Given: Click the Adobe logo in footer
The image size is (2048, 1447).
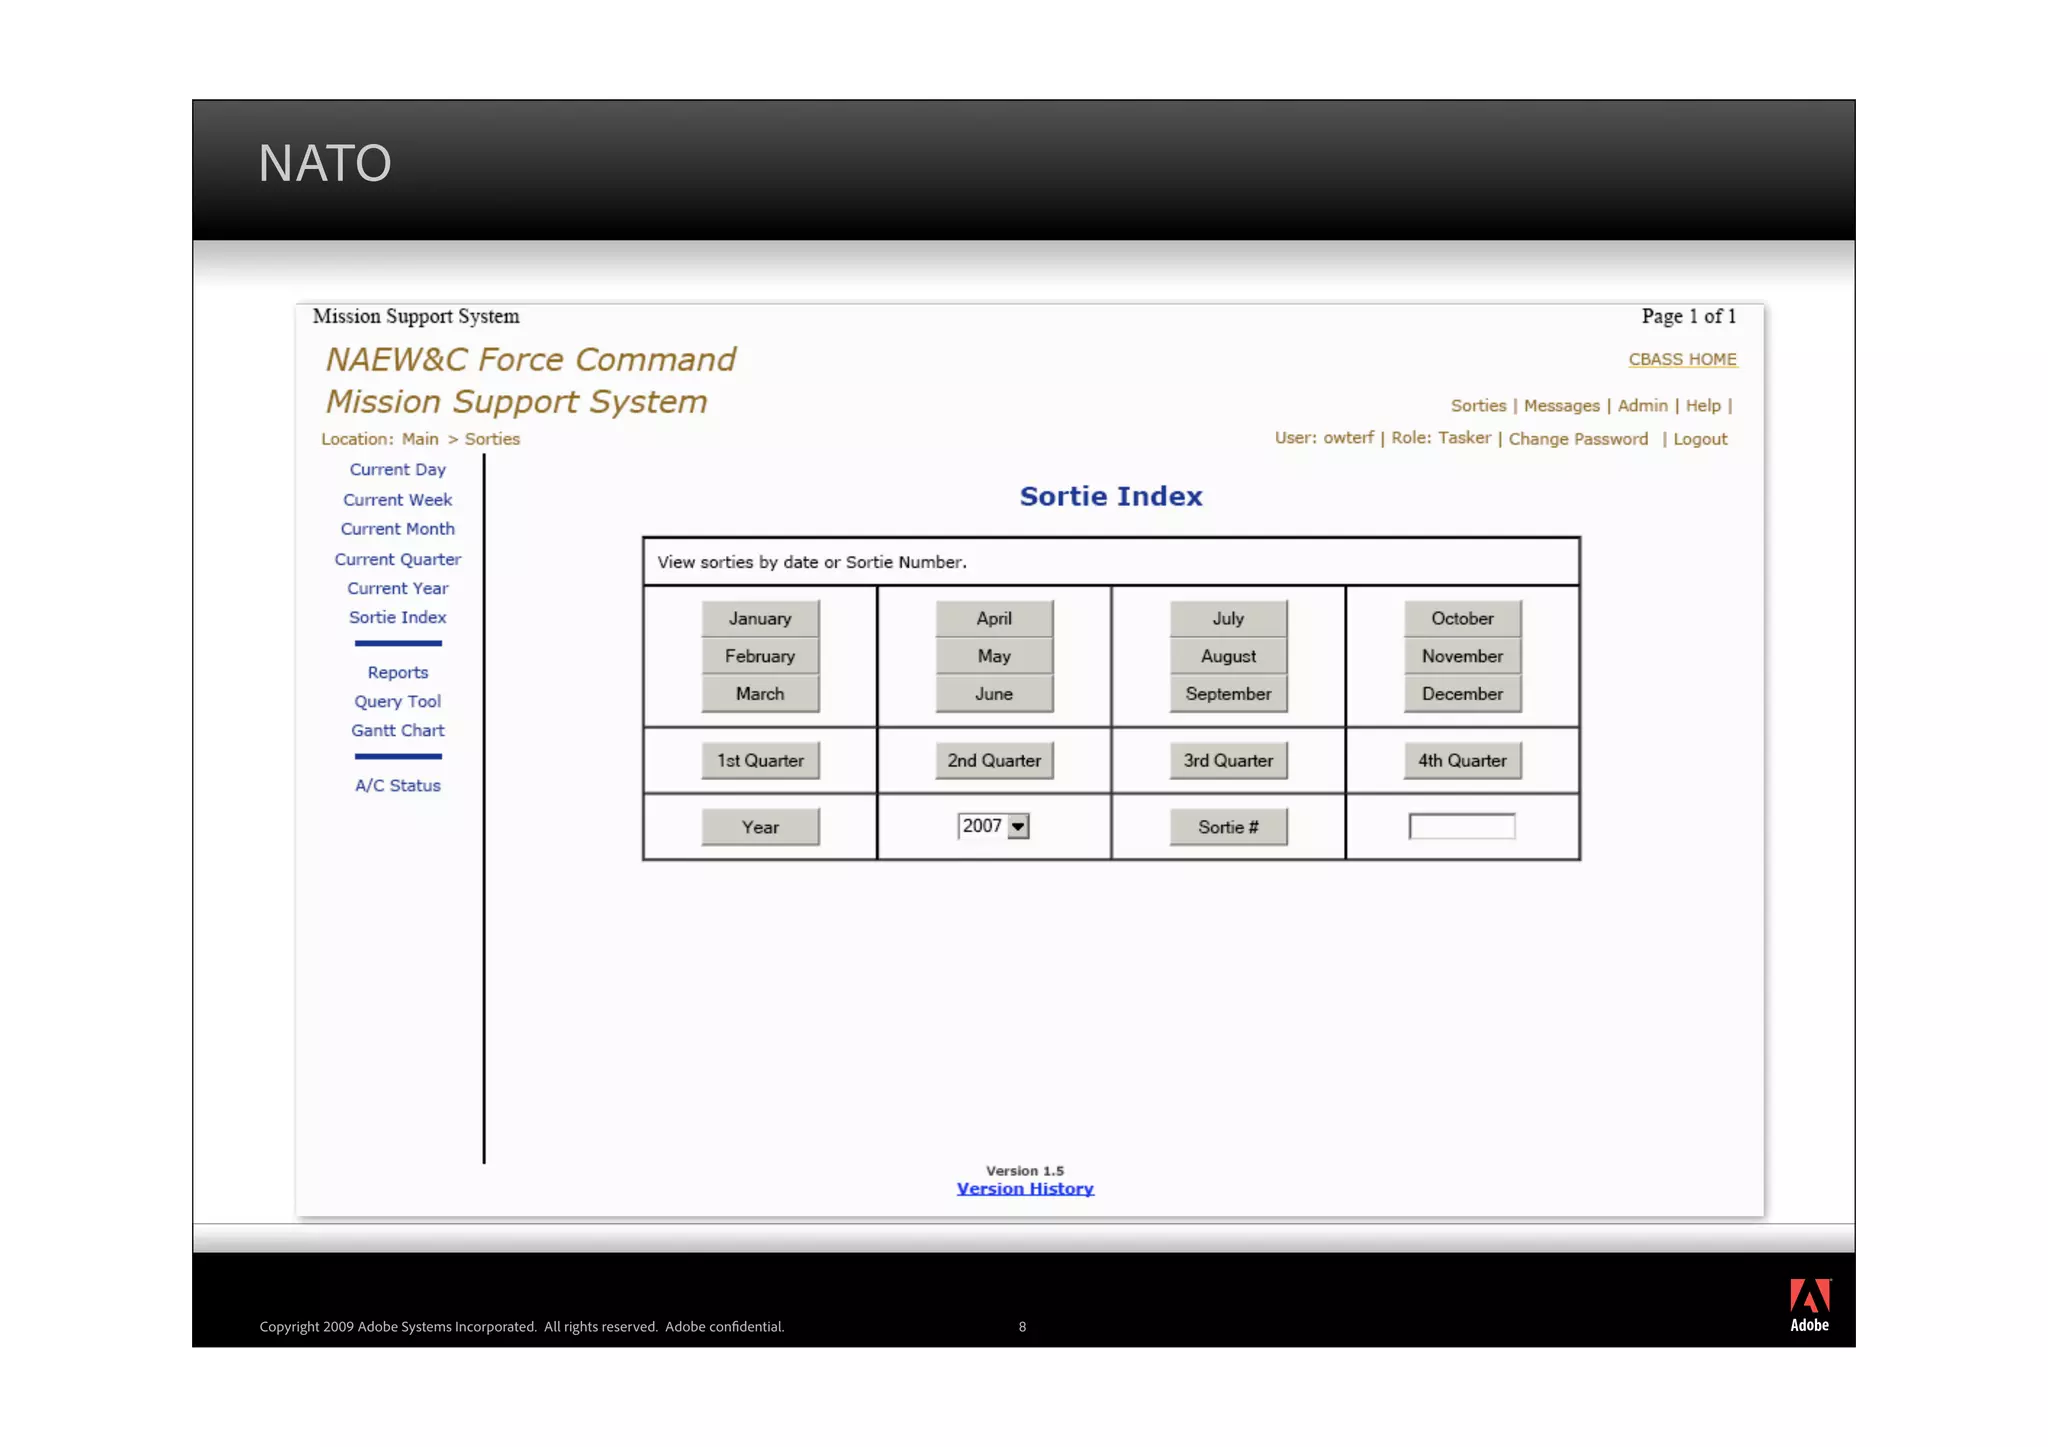Looking at the screenshot, I should click(x=1809, y=1305).
